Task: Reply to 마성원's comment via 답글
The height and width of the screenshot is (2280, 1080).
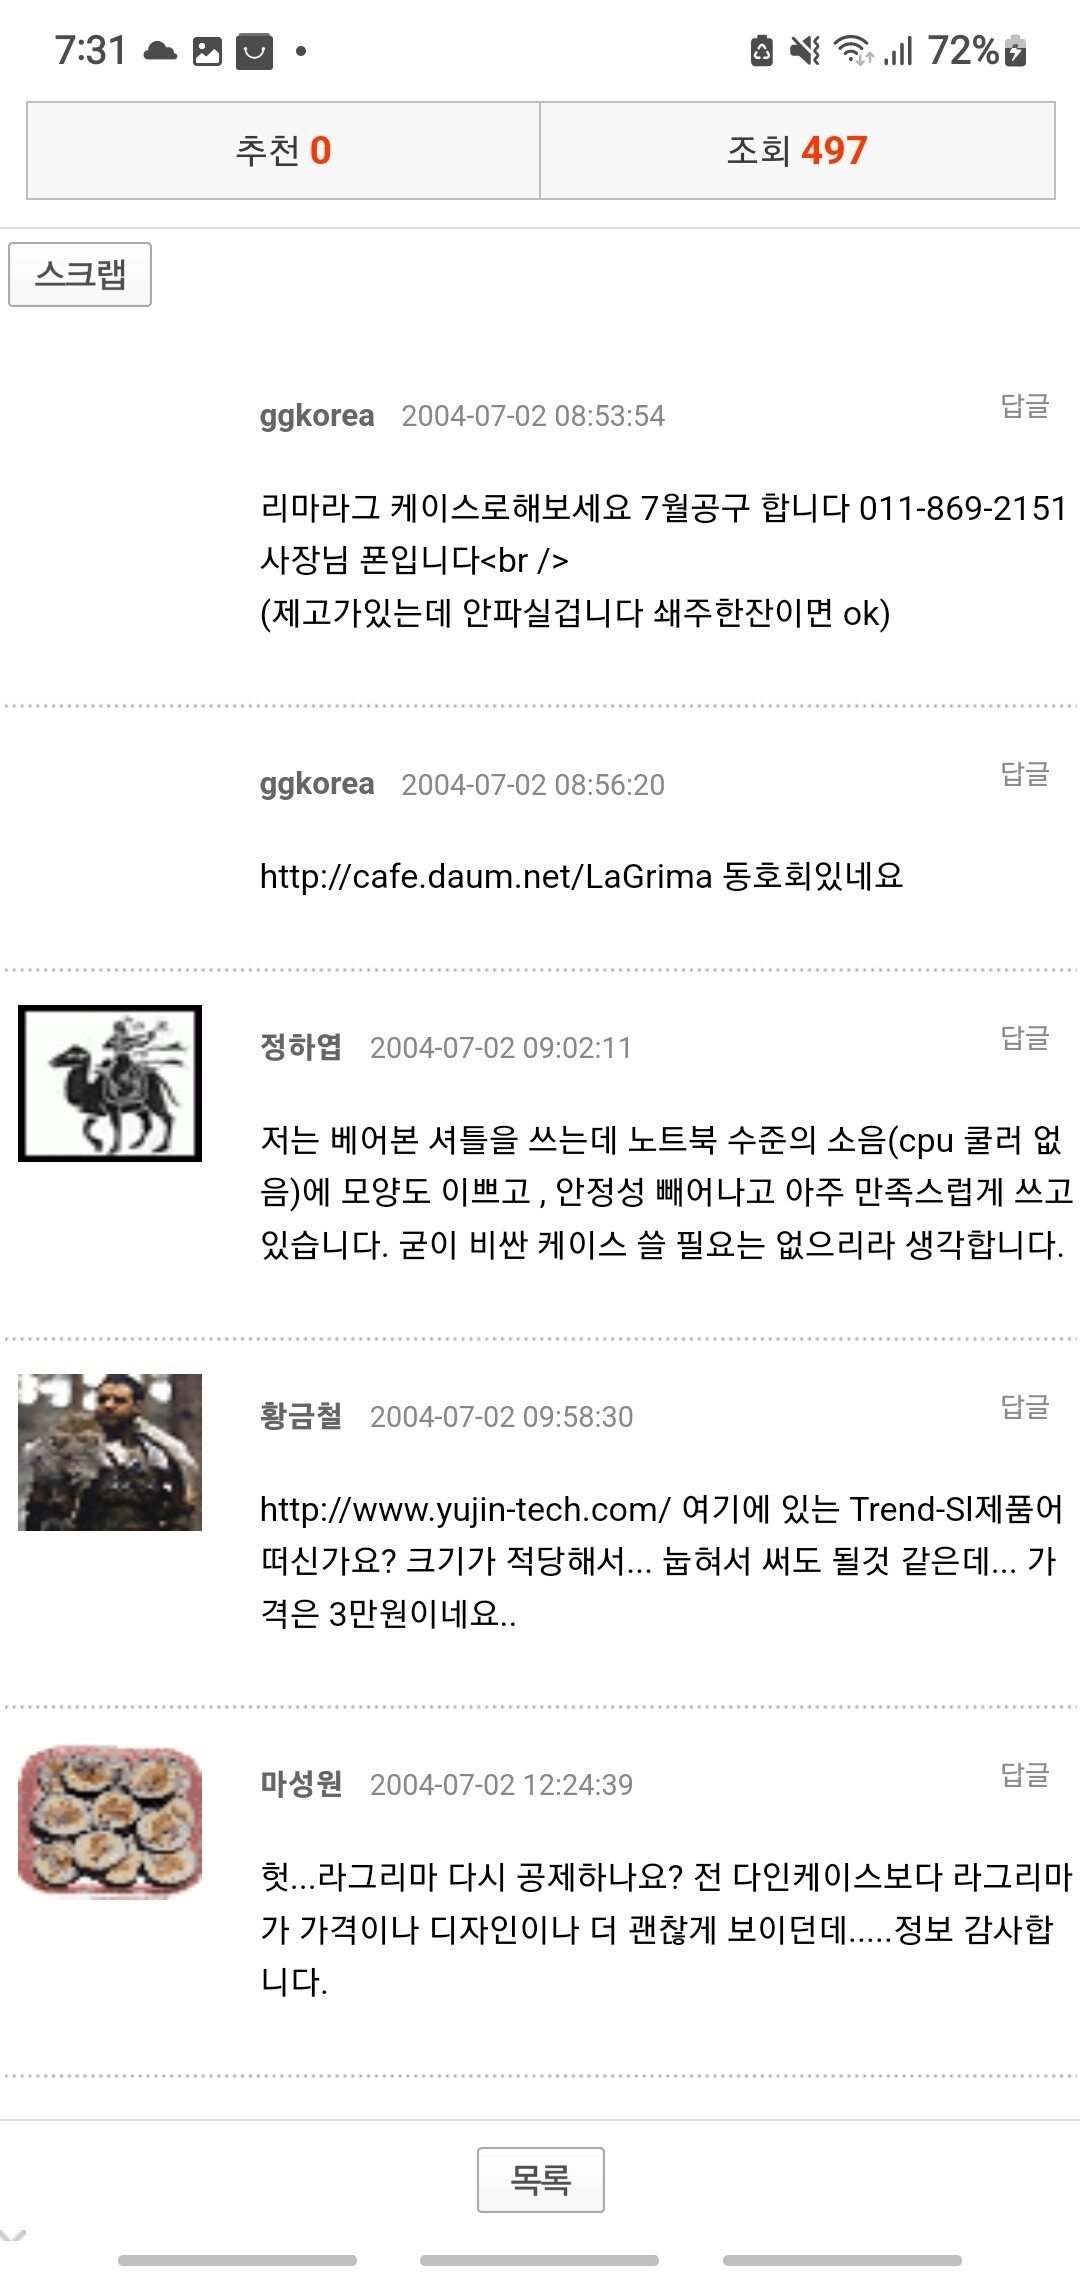Action: pos(1025,1774)
